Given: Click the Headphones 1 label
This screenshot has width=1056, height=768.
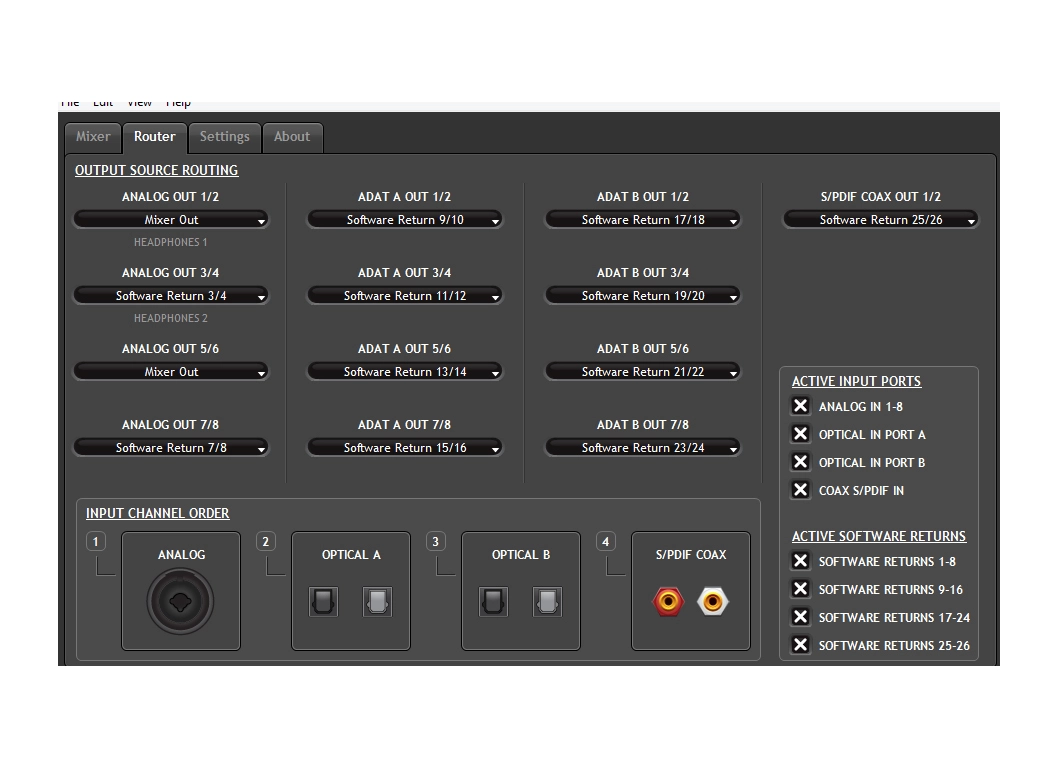Looking at the screenshot, I should 170,242.
